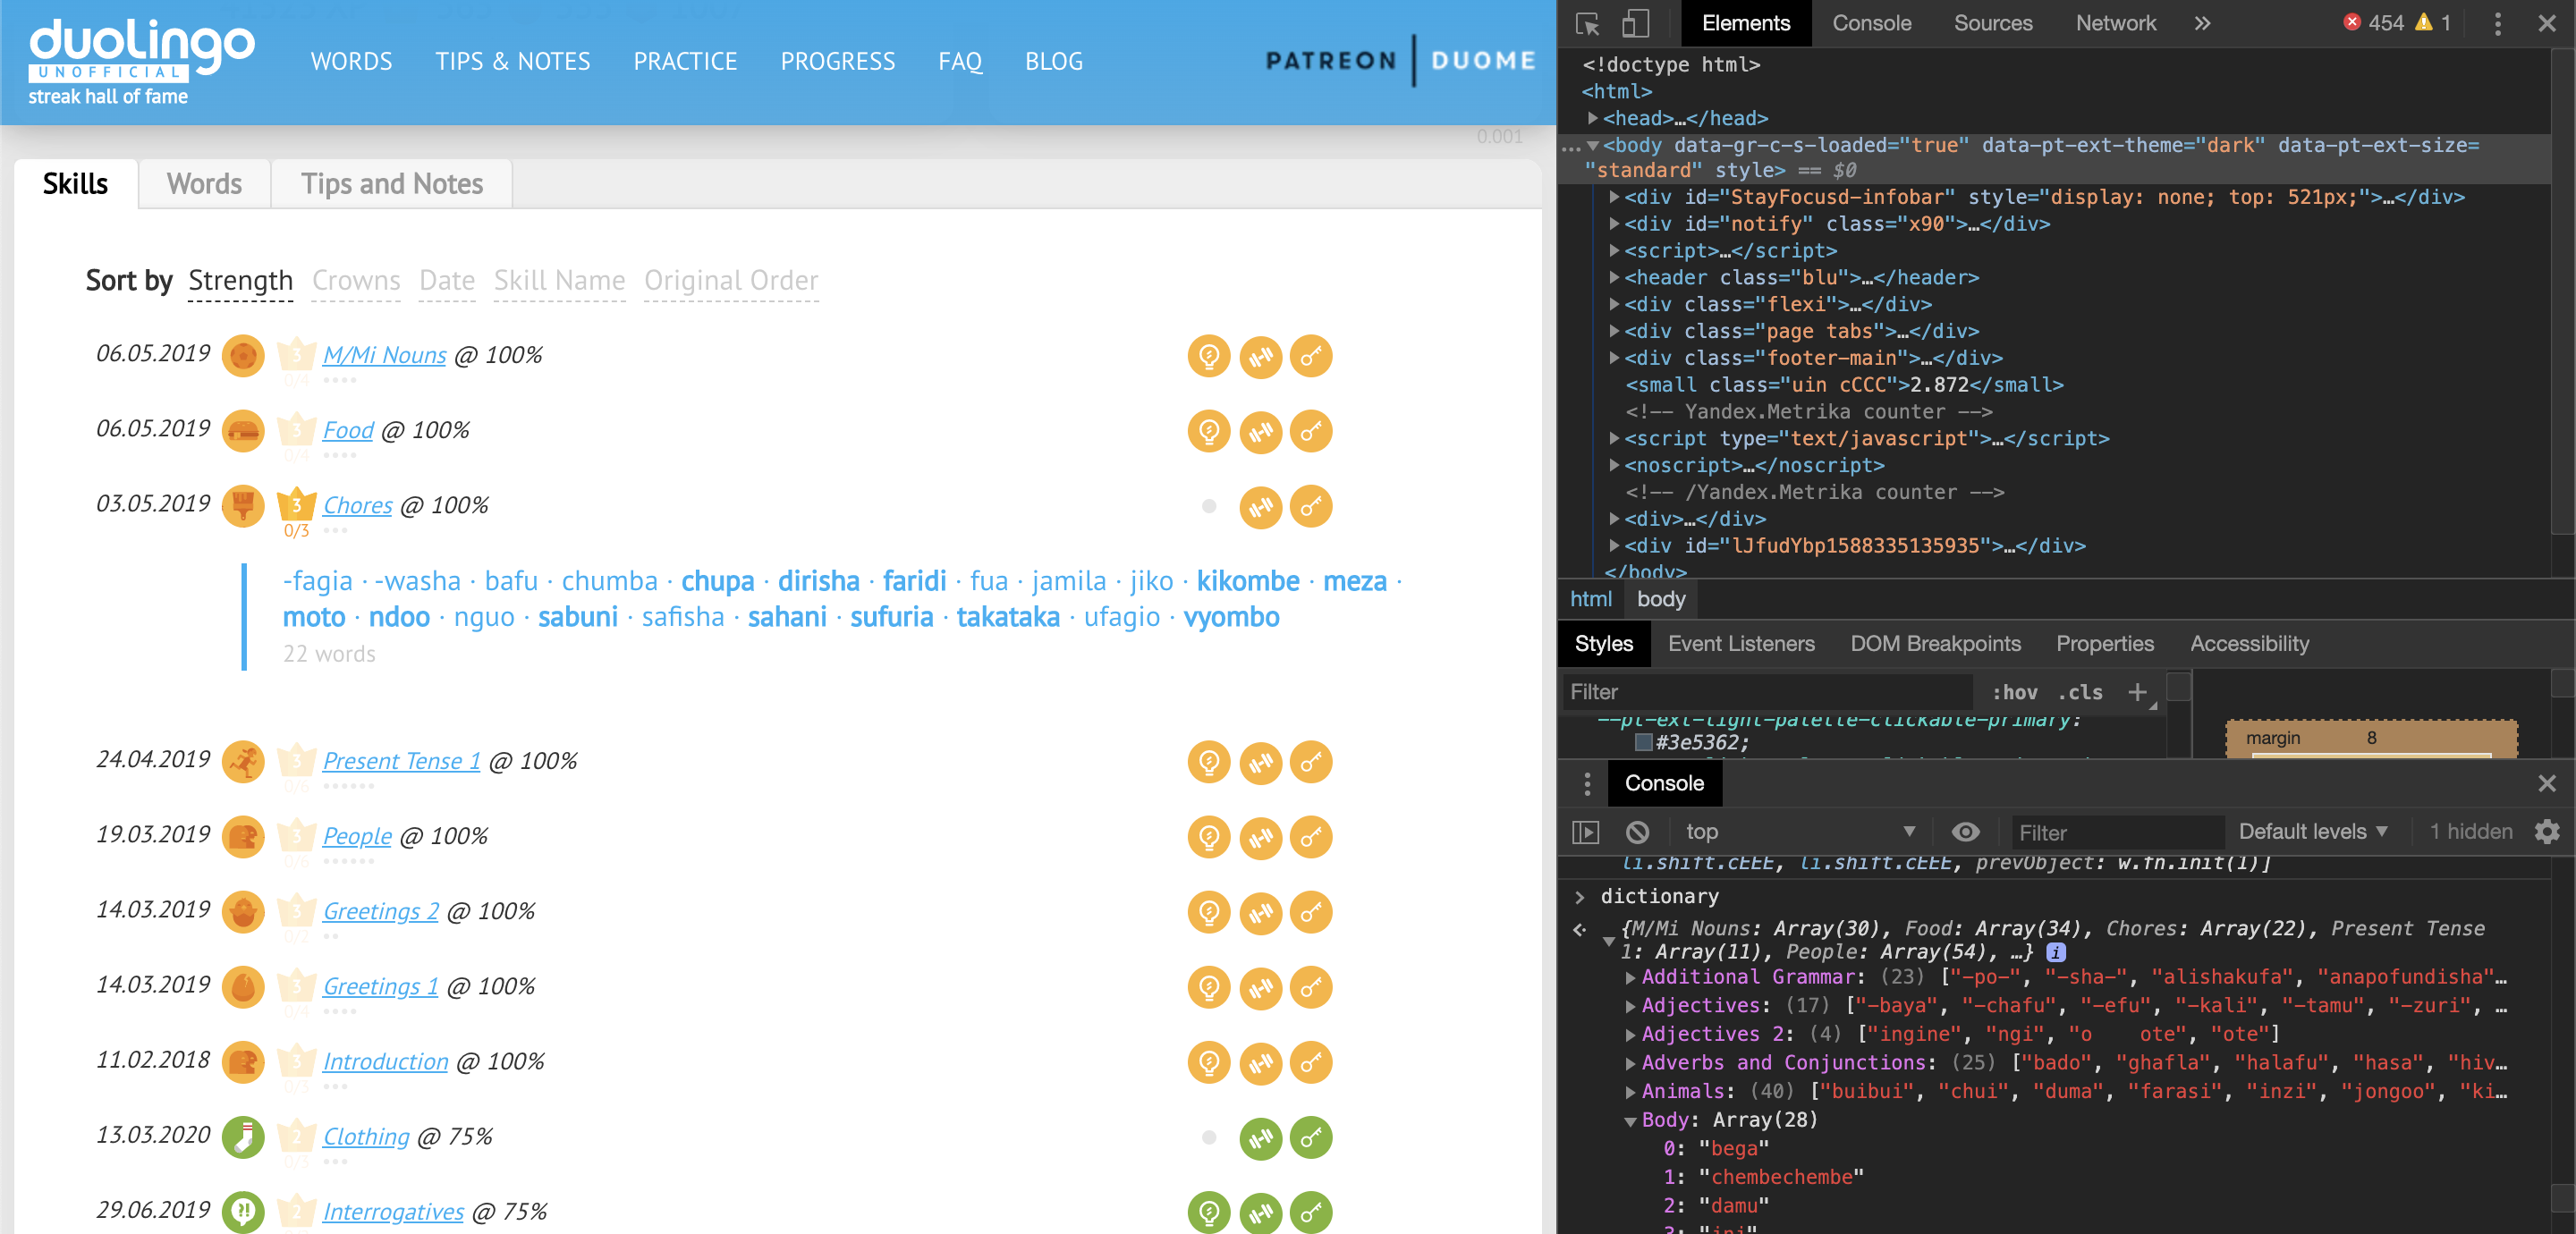Toggle the DevTools device toolbar icon
The height and width of the screenshot is (1234, 2576).
tap(1635, 23)
